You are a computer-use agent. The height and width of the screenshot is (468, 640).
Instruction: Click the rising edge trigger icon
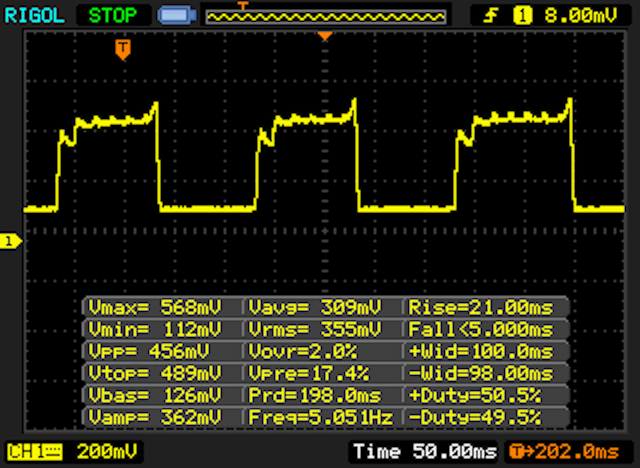tap(491, 16)
